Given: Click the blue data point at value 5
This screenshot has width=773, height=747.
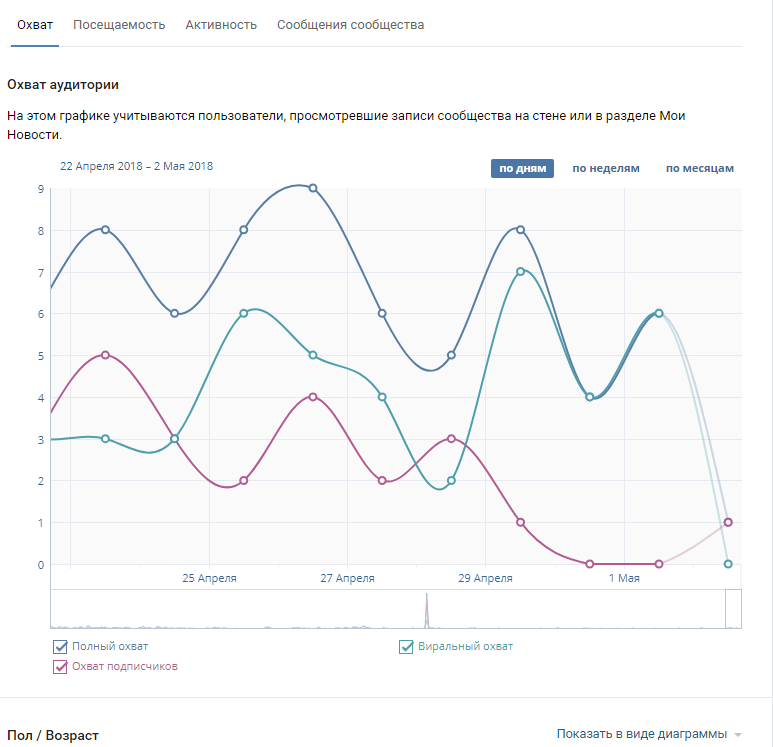Looking at the screenshot, I should pyautogui.click(x=451, y=355).
